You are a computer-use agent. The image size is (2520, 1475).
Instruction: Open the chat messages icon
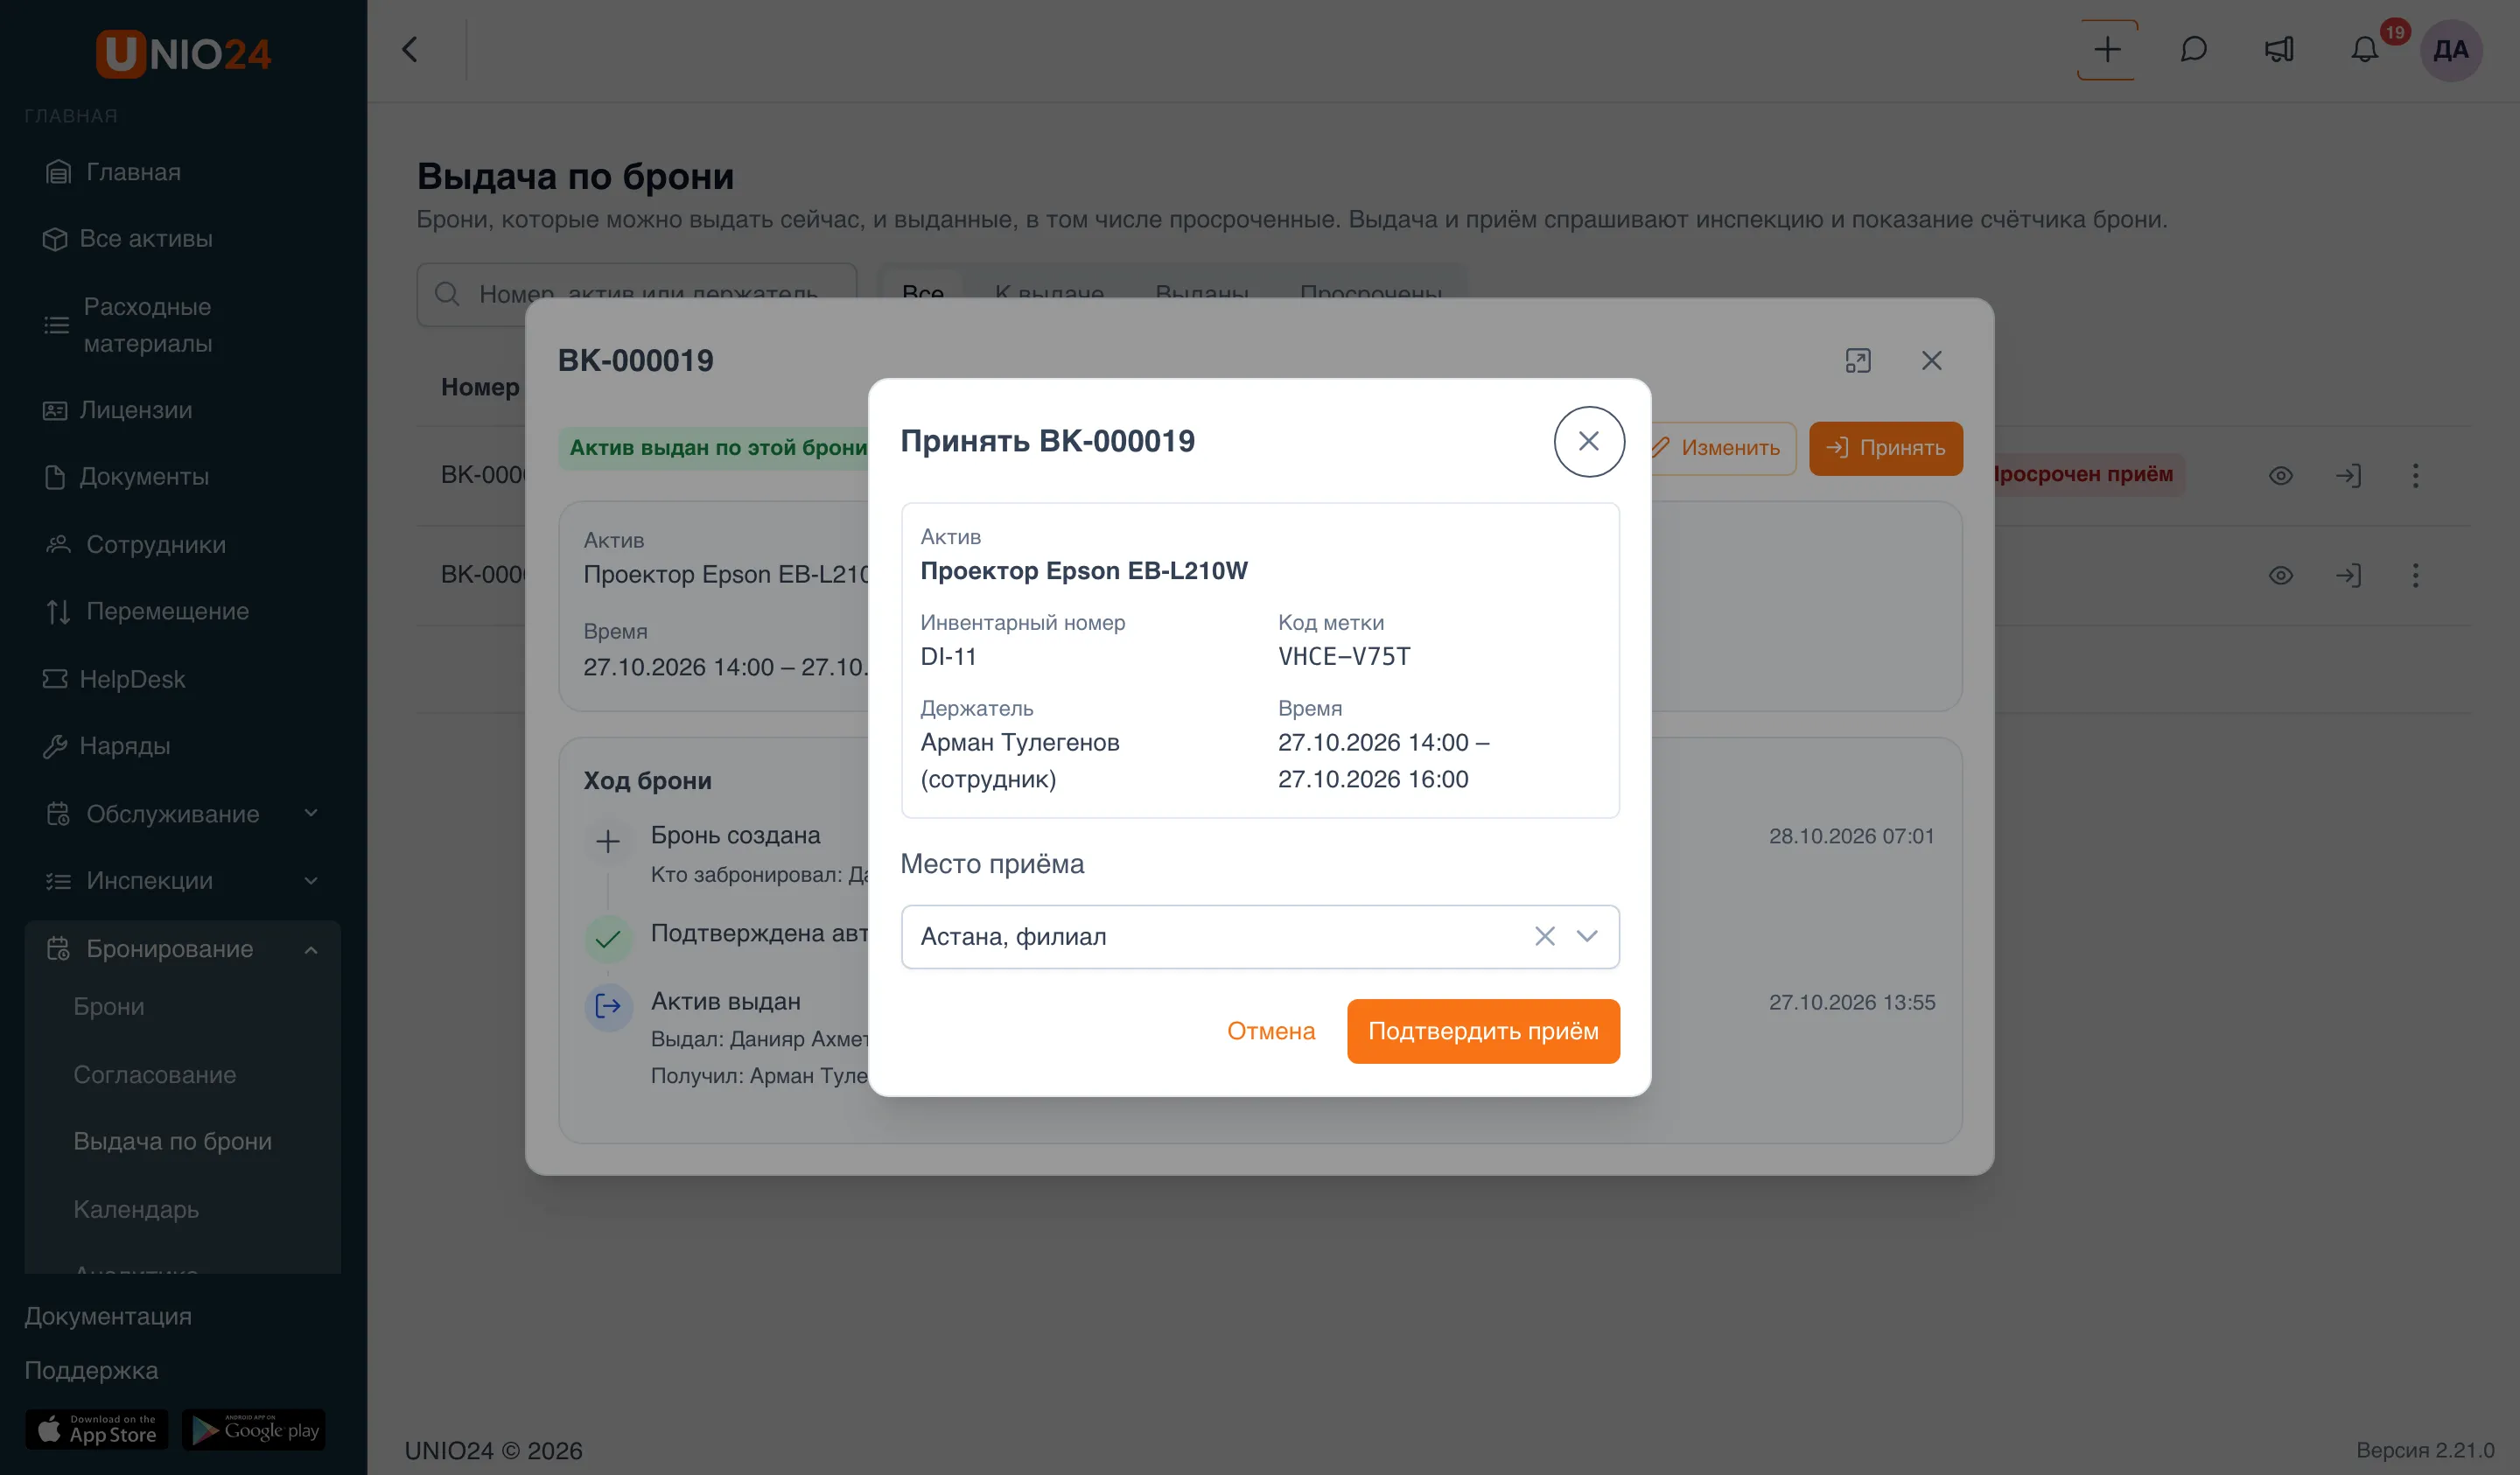click(x=2193, y=50)
